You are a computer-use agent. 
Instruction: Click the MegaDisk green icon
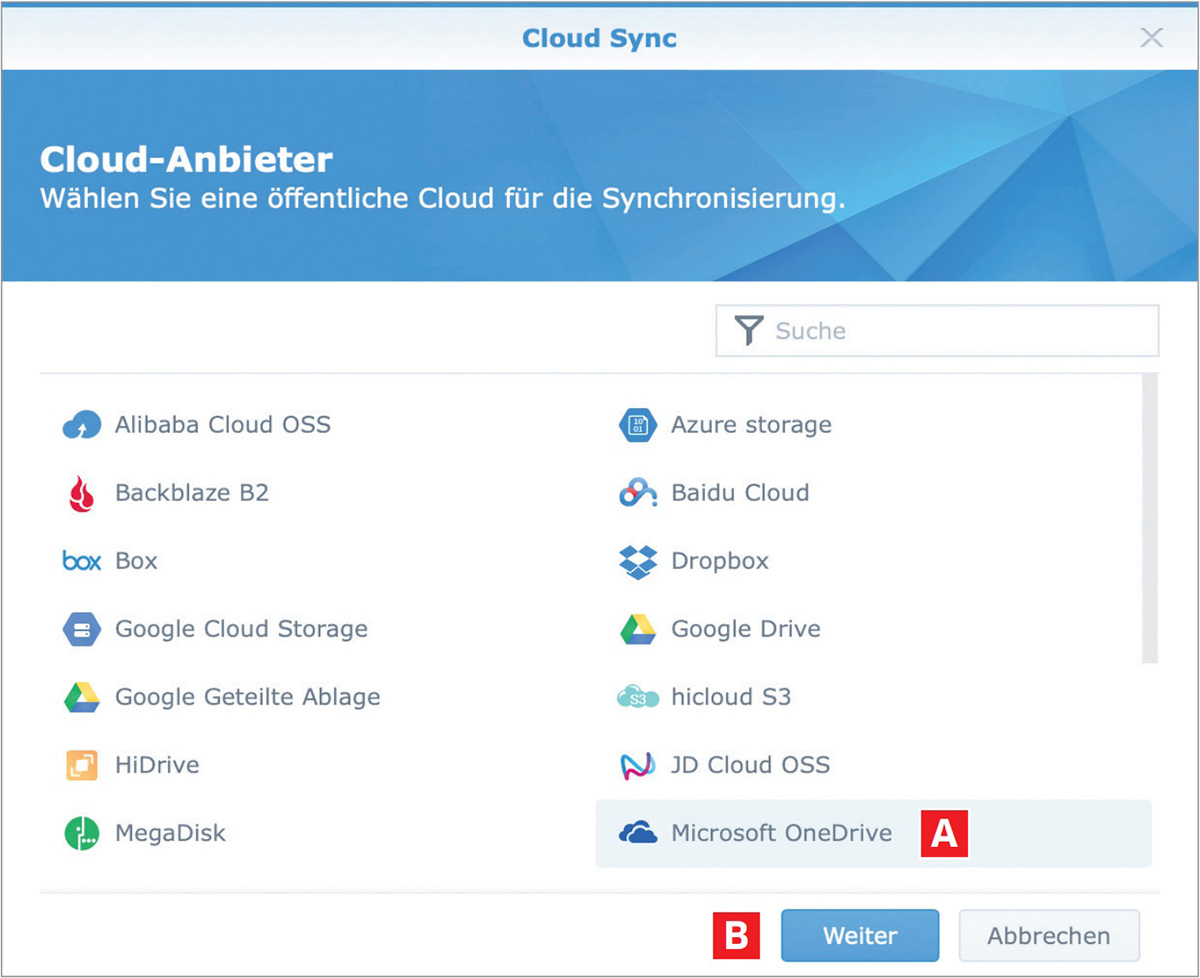coord(82,833)
